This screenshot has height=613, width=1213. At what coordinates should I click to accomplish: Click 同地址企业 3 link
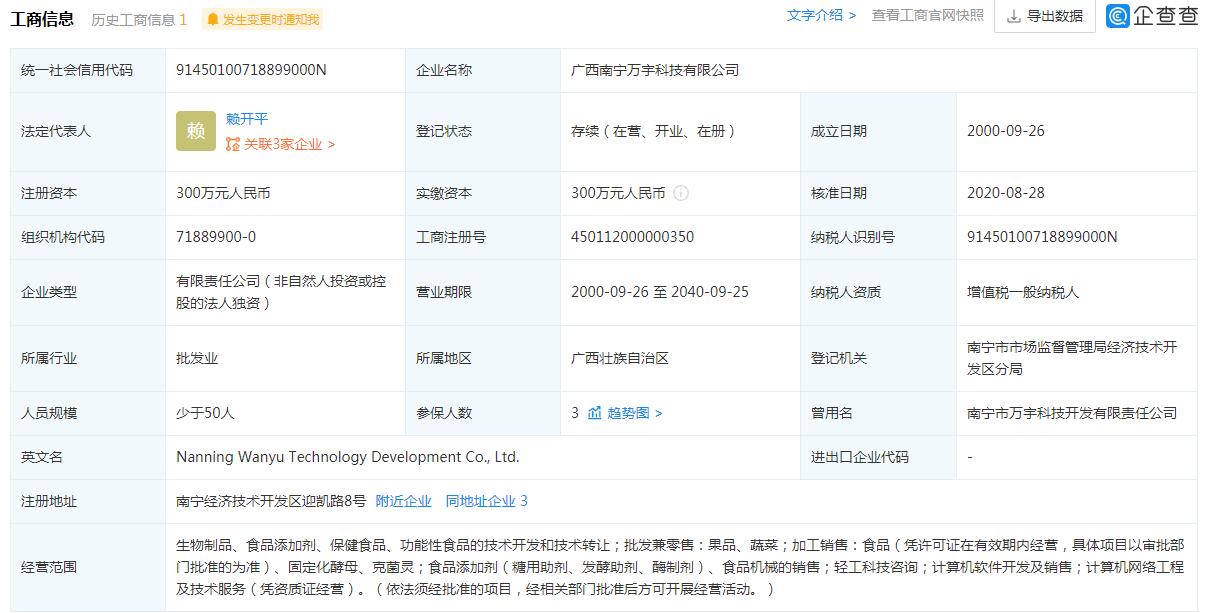pos(487,501)
